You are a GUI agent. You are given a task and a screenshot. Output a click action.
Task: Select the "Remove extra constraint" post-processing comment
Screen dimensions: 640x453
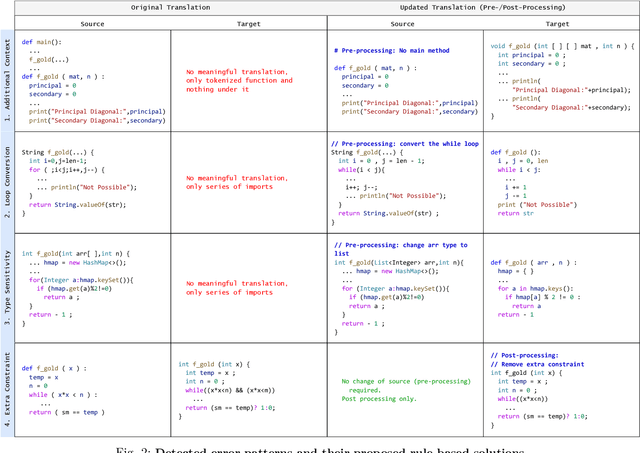(x=545, y=365)
